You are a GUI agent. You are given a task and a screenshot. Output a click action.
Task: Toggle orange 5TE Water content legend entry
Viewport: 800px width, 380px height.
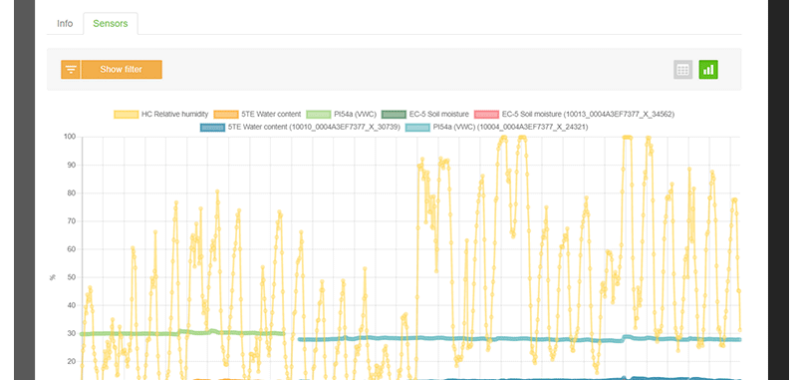click(257, 114)
